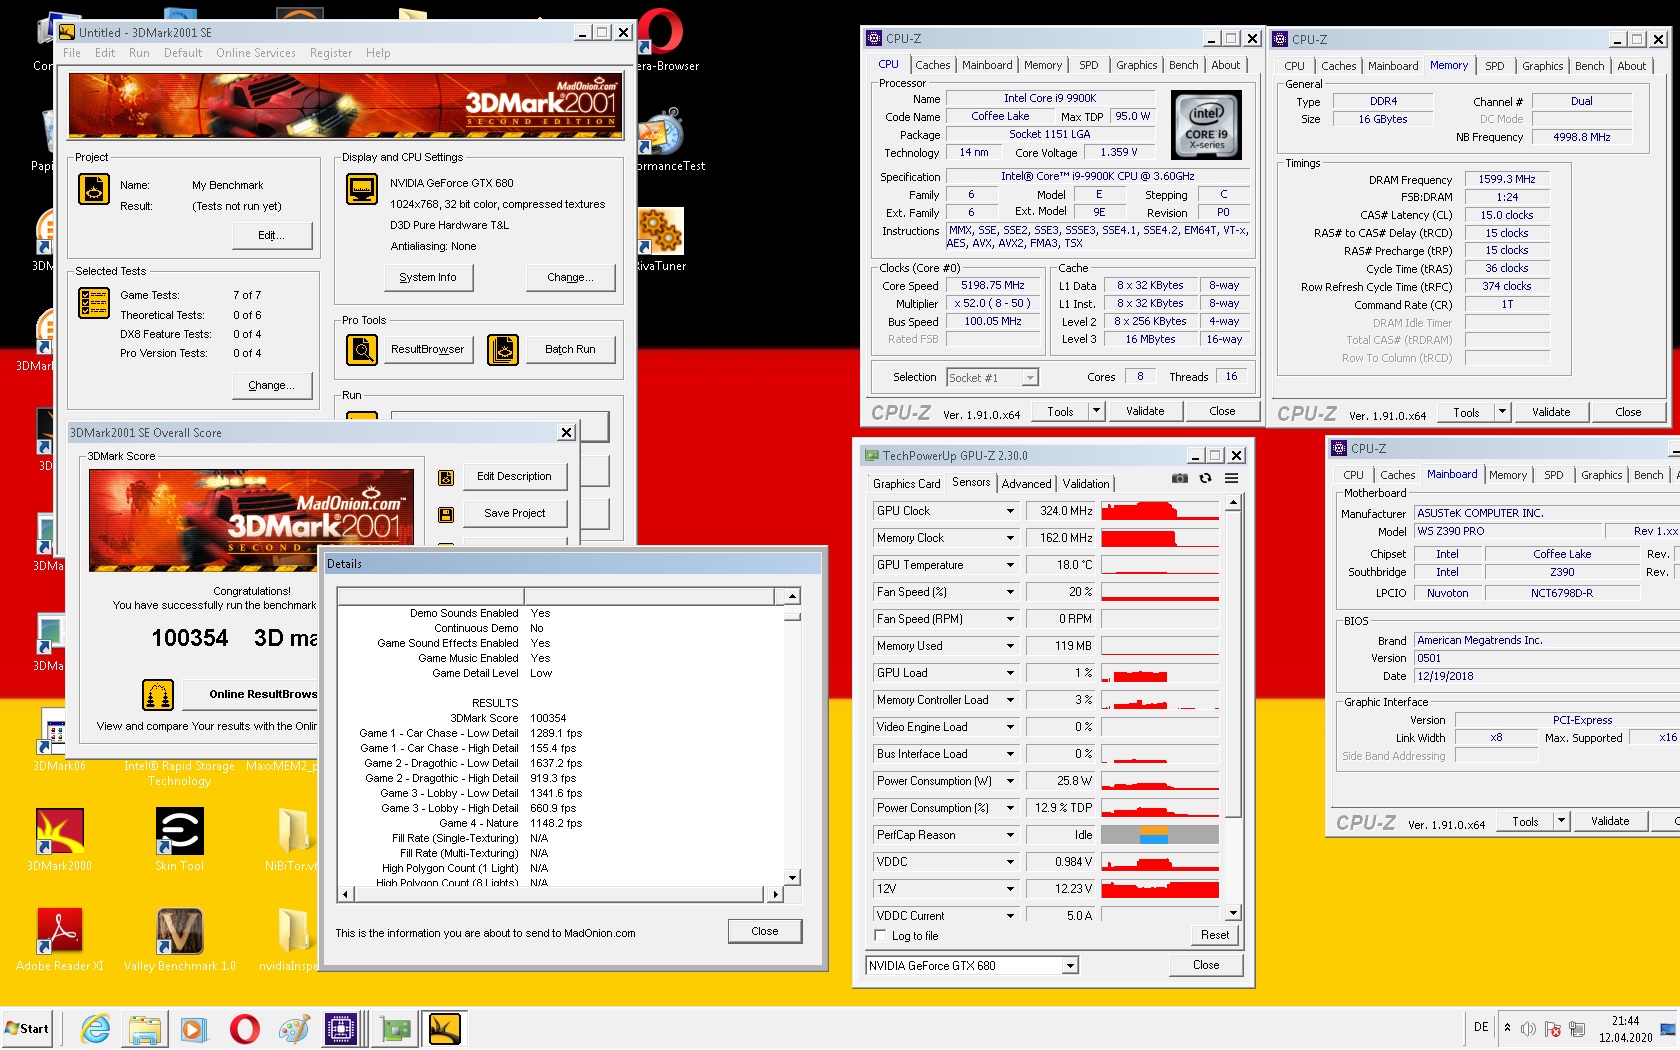The height and width of the screenshot is (1050, 1680).
Task: Open the GPU Temperature sensor dropdown
Action: tap(1010, 565)
